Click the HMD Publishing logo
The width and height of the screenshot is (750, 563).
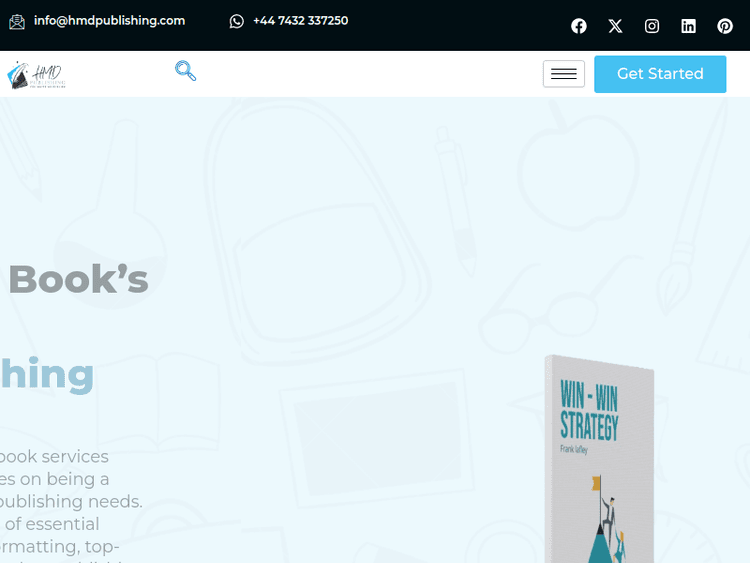tap(36, 75)
